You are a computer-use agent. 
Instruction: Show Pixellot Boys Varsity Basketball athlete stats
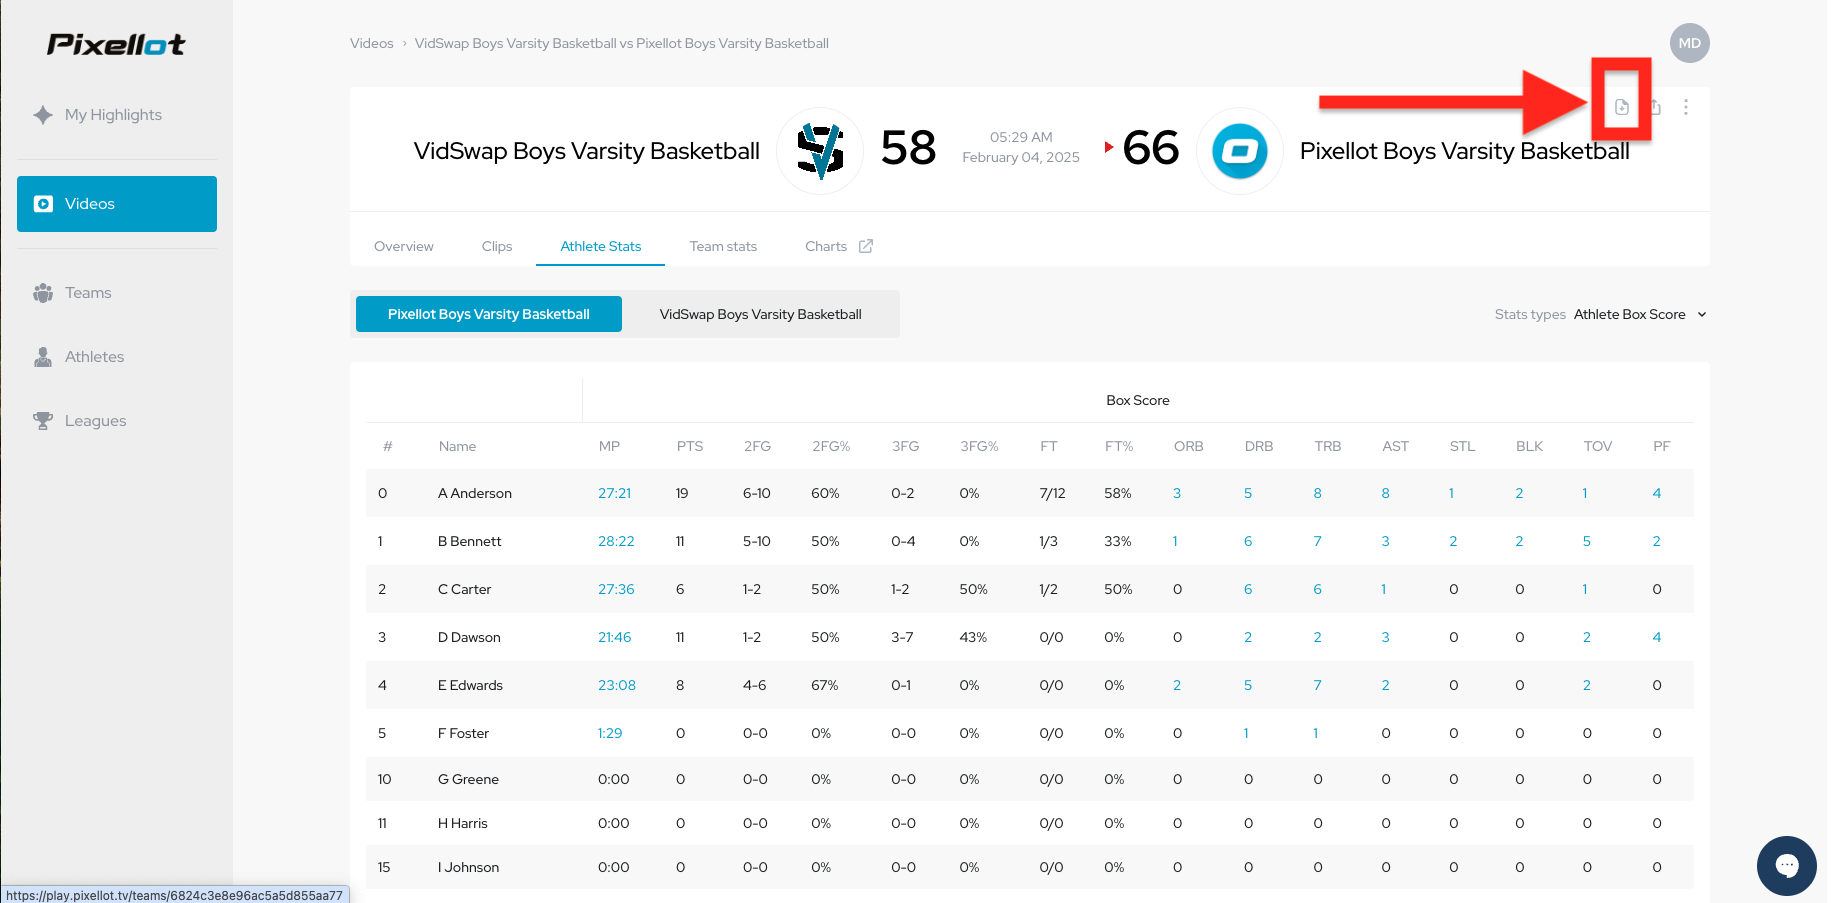pos(489,314)
